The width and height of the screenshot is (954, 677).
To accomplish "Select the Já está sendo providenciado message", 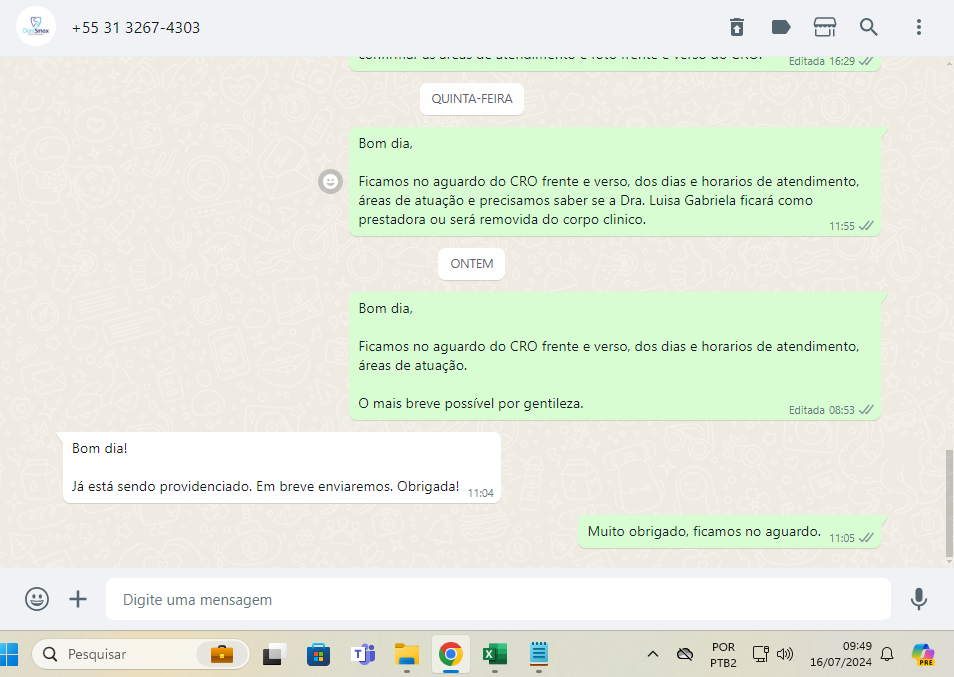I will click(x=282, y=467).
